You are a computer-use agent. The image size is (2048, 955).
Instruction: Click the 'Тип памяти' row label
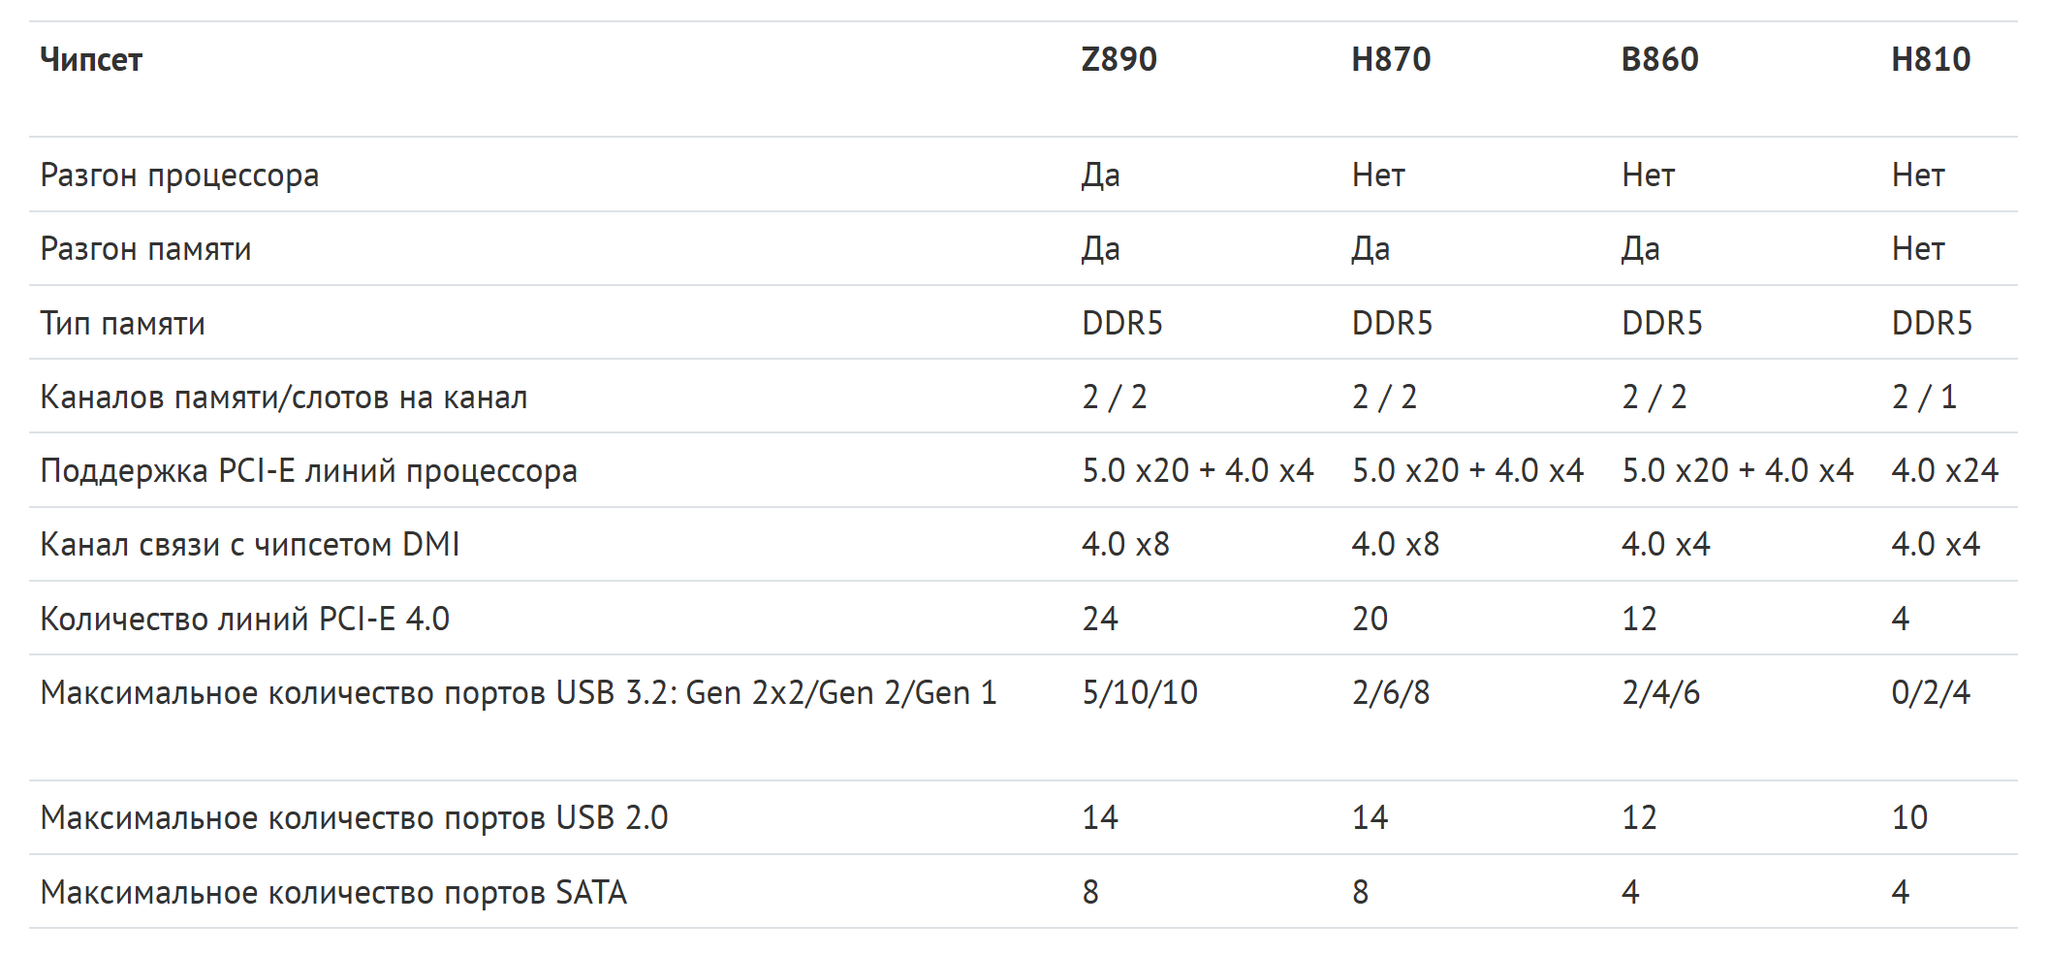pos(123,323)
